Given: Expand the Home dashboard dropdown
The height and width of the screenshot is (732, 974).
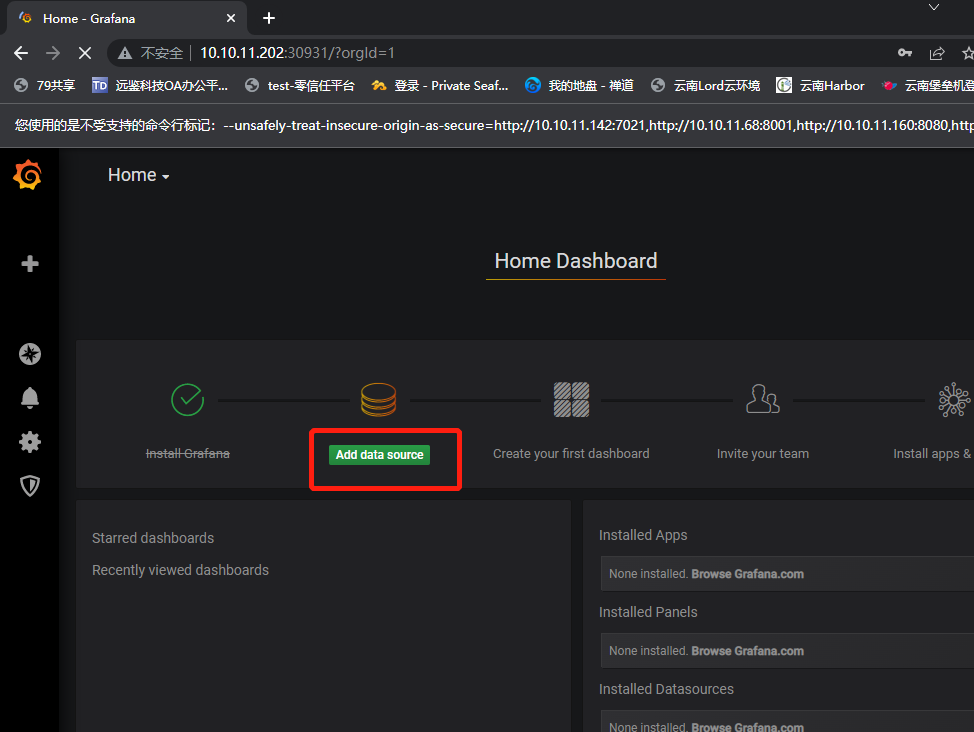Looking at the screenshot, I should coord(139,175).
